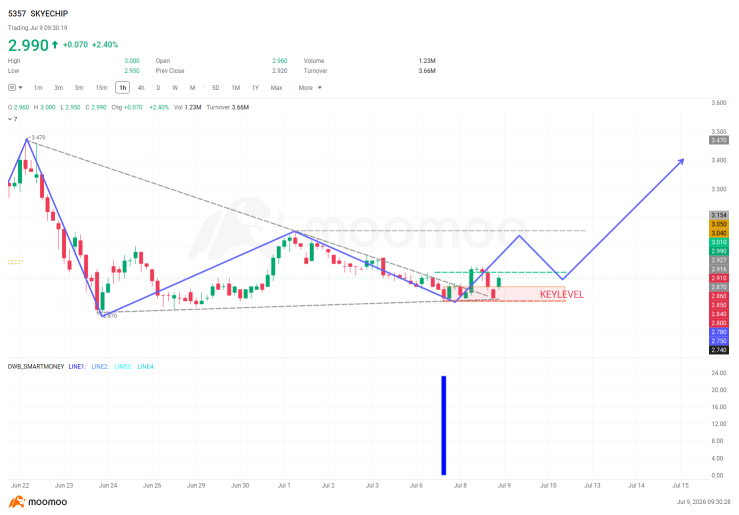Open the candlestick interval icon dropdown
Screen dimensions: 739x515
[x=12, y=88]
